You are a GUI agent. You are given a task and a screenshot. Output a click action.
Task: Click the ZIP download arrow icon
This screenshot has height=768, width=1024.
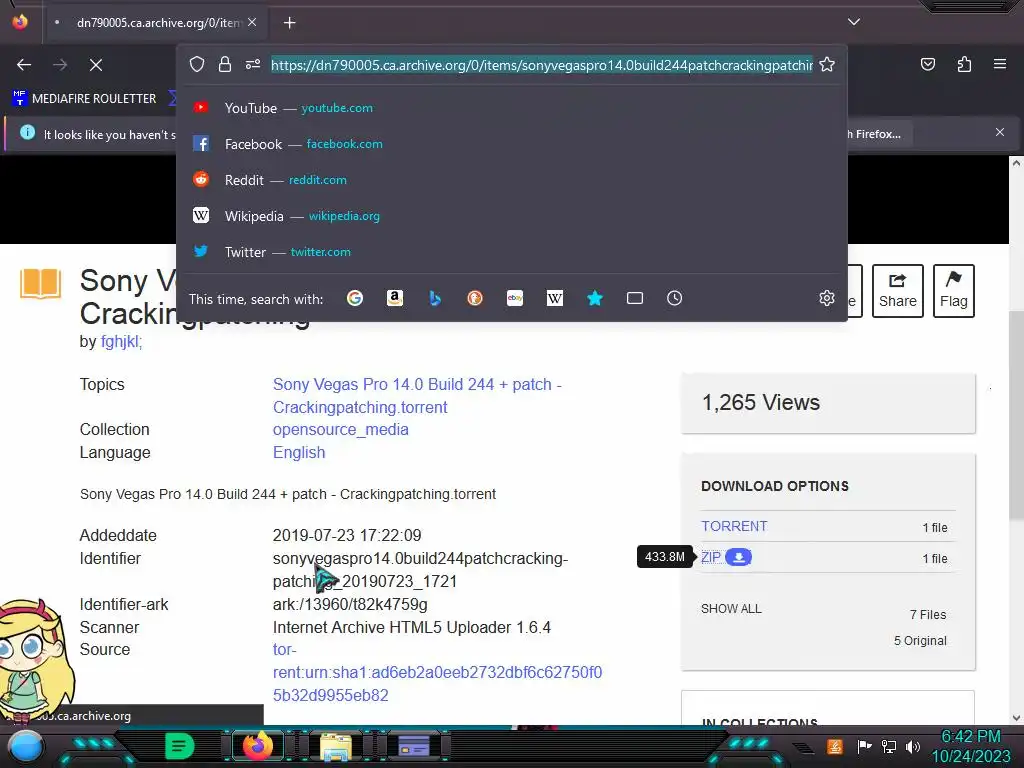(739, 557)
